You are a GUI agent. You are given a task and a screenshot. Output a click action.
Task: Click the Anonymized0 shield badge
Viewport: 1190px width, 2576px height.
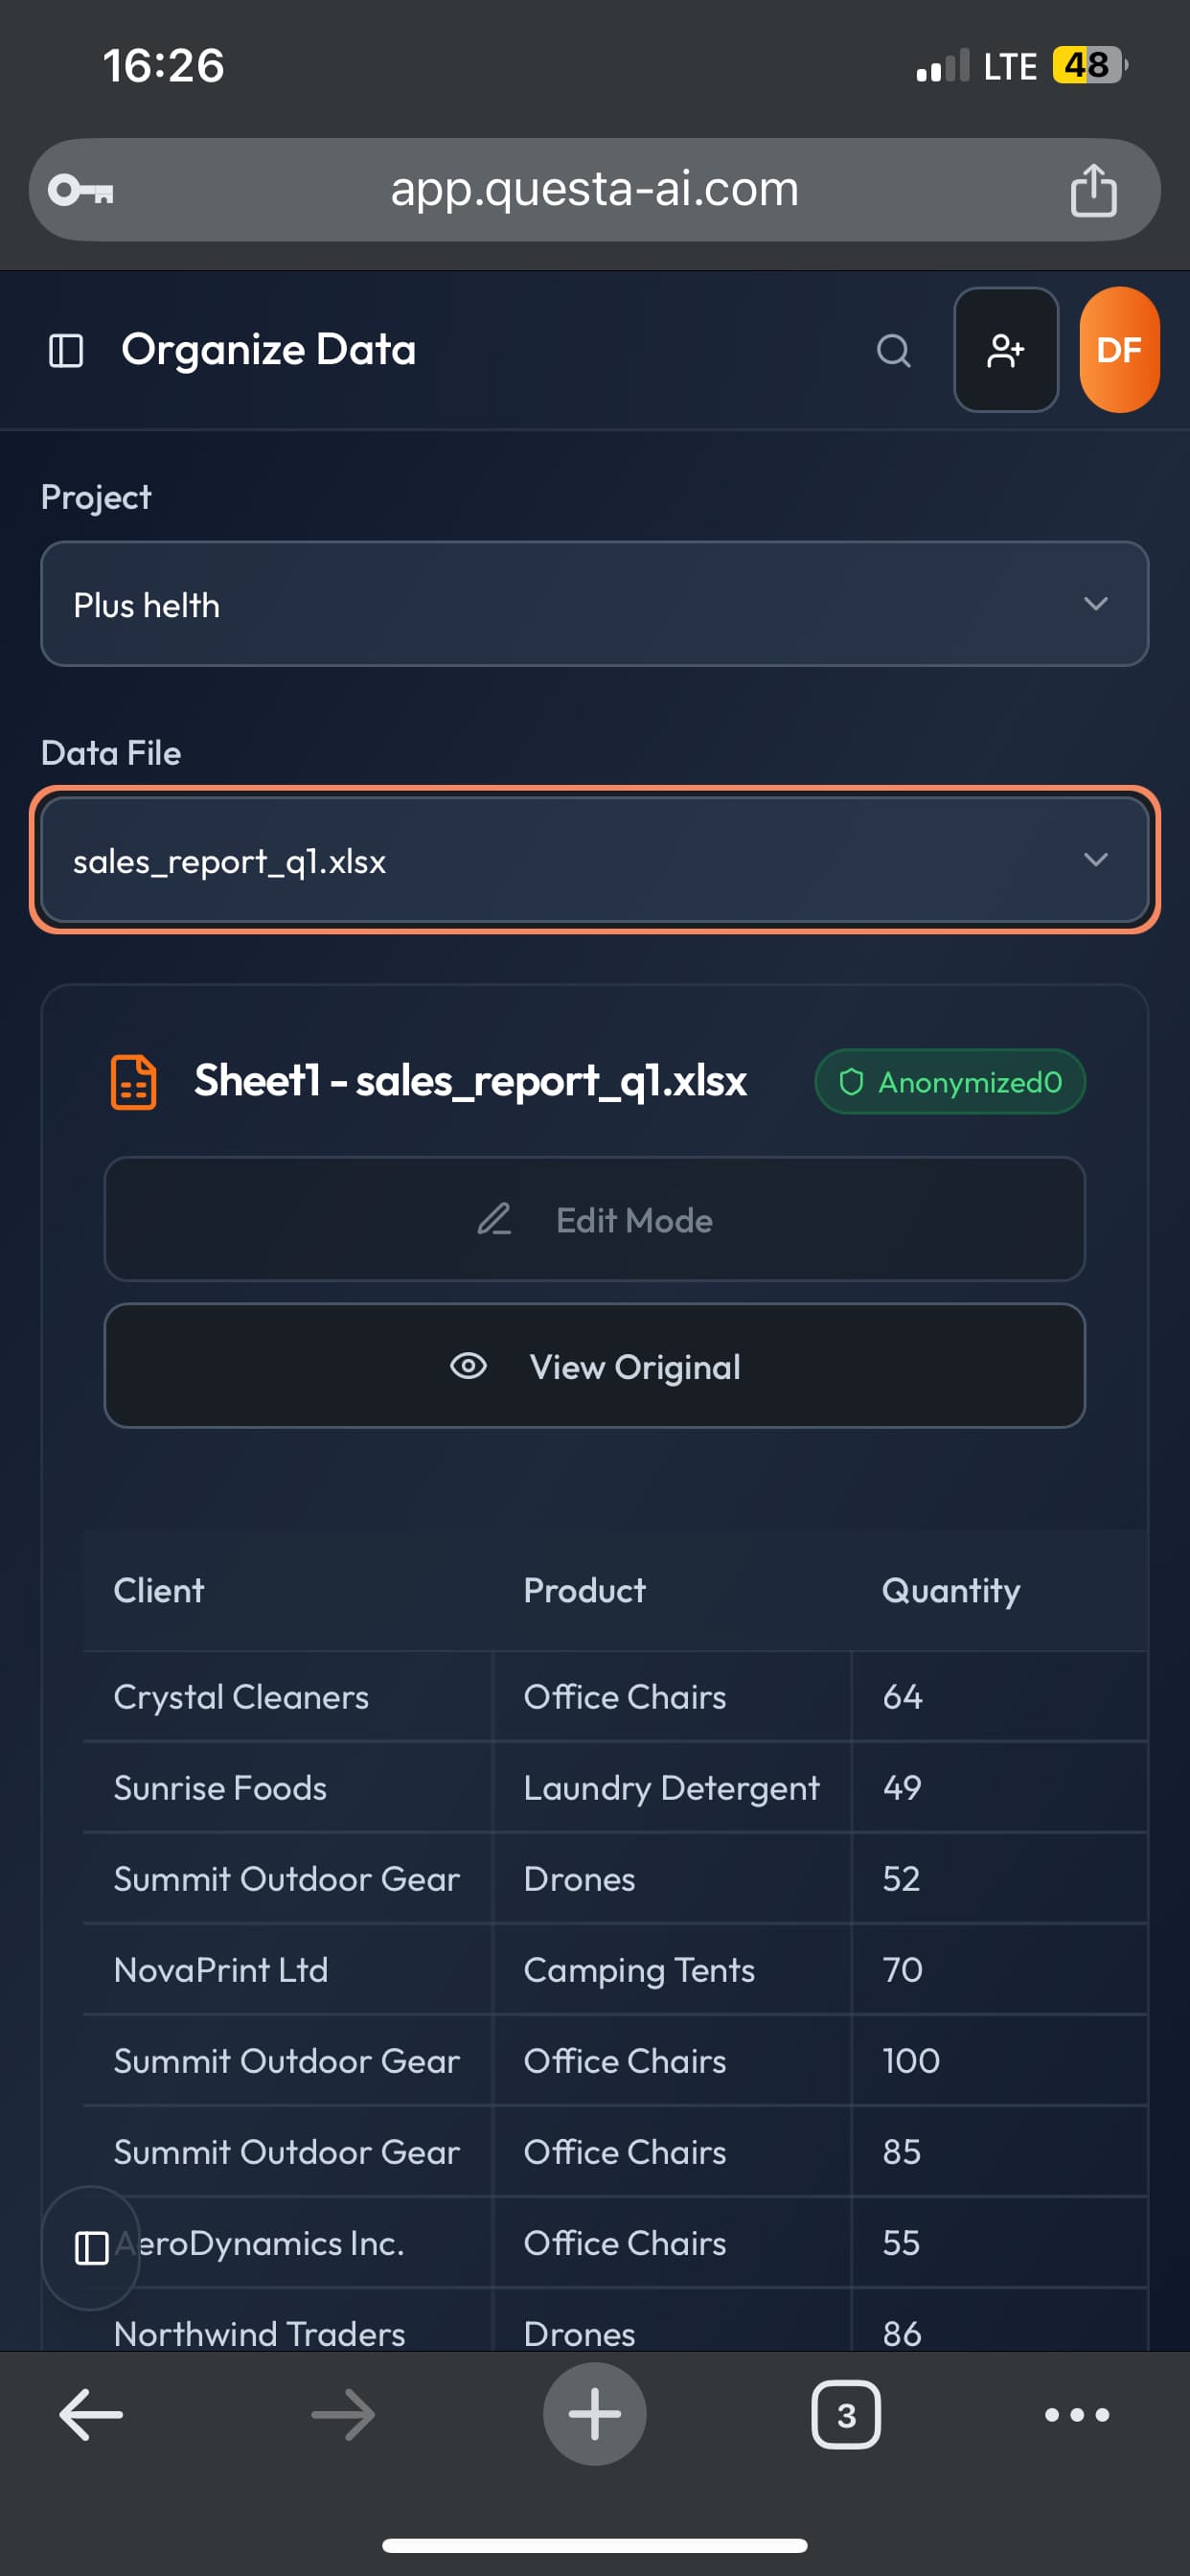[x=949, y=1082]
